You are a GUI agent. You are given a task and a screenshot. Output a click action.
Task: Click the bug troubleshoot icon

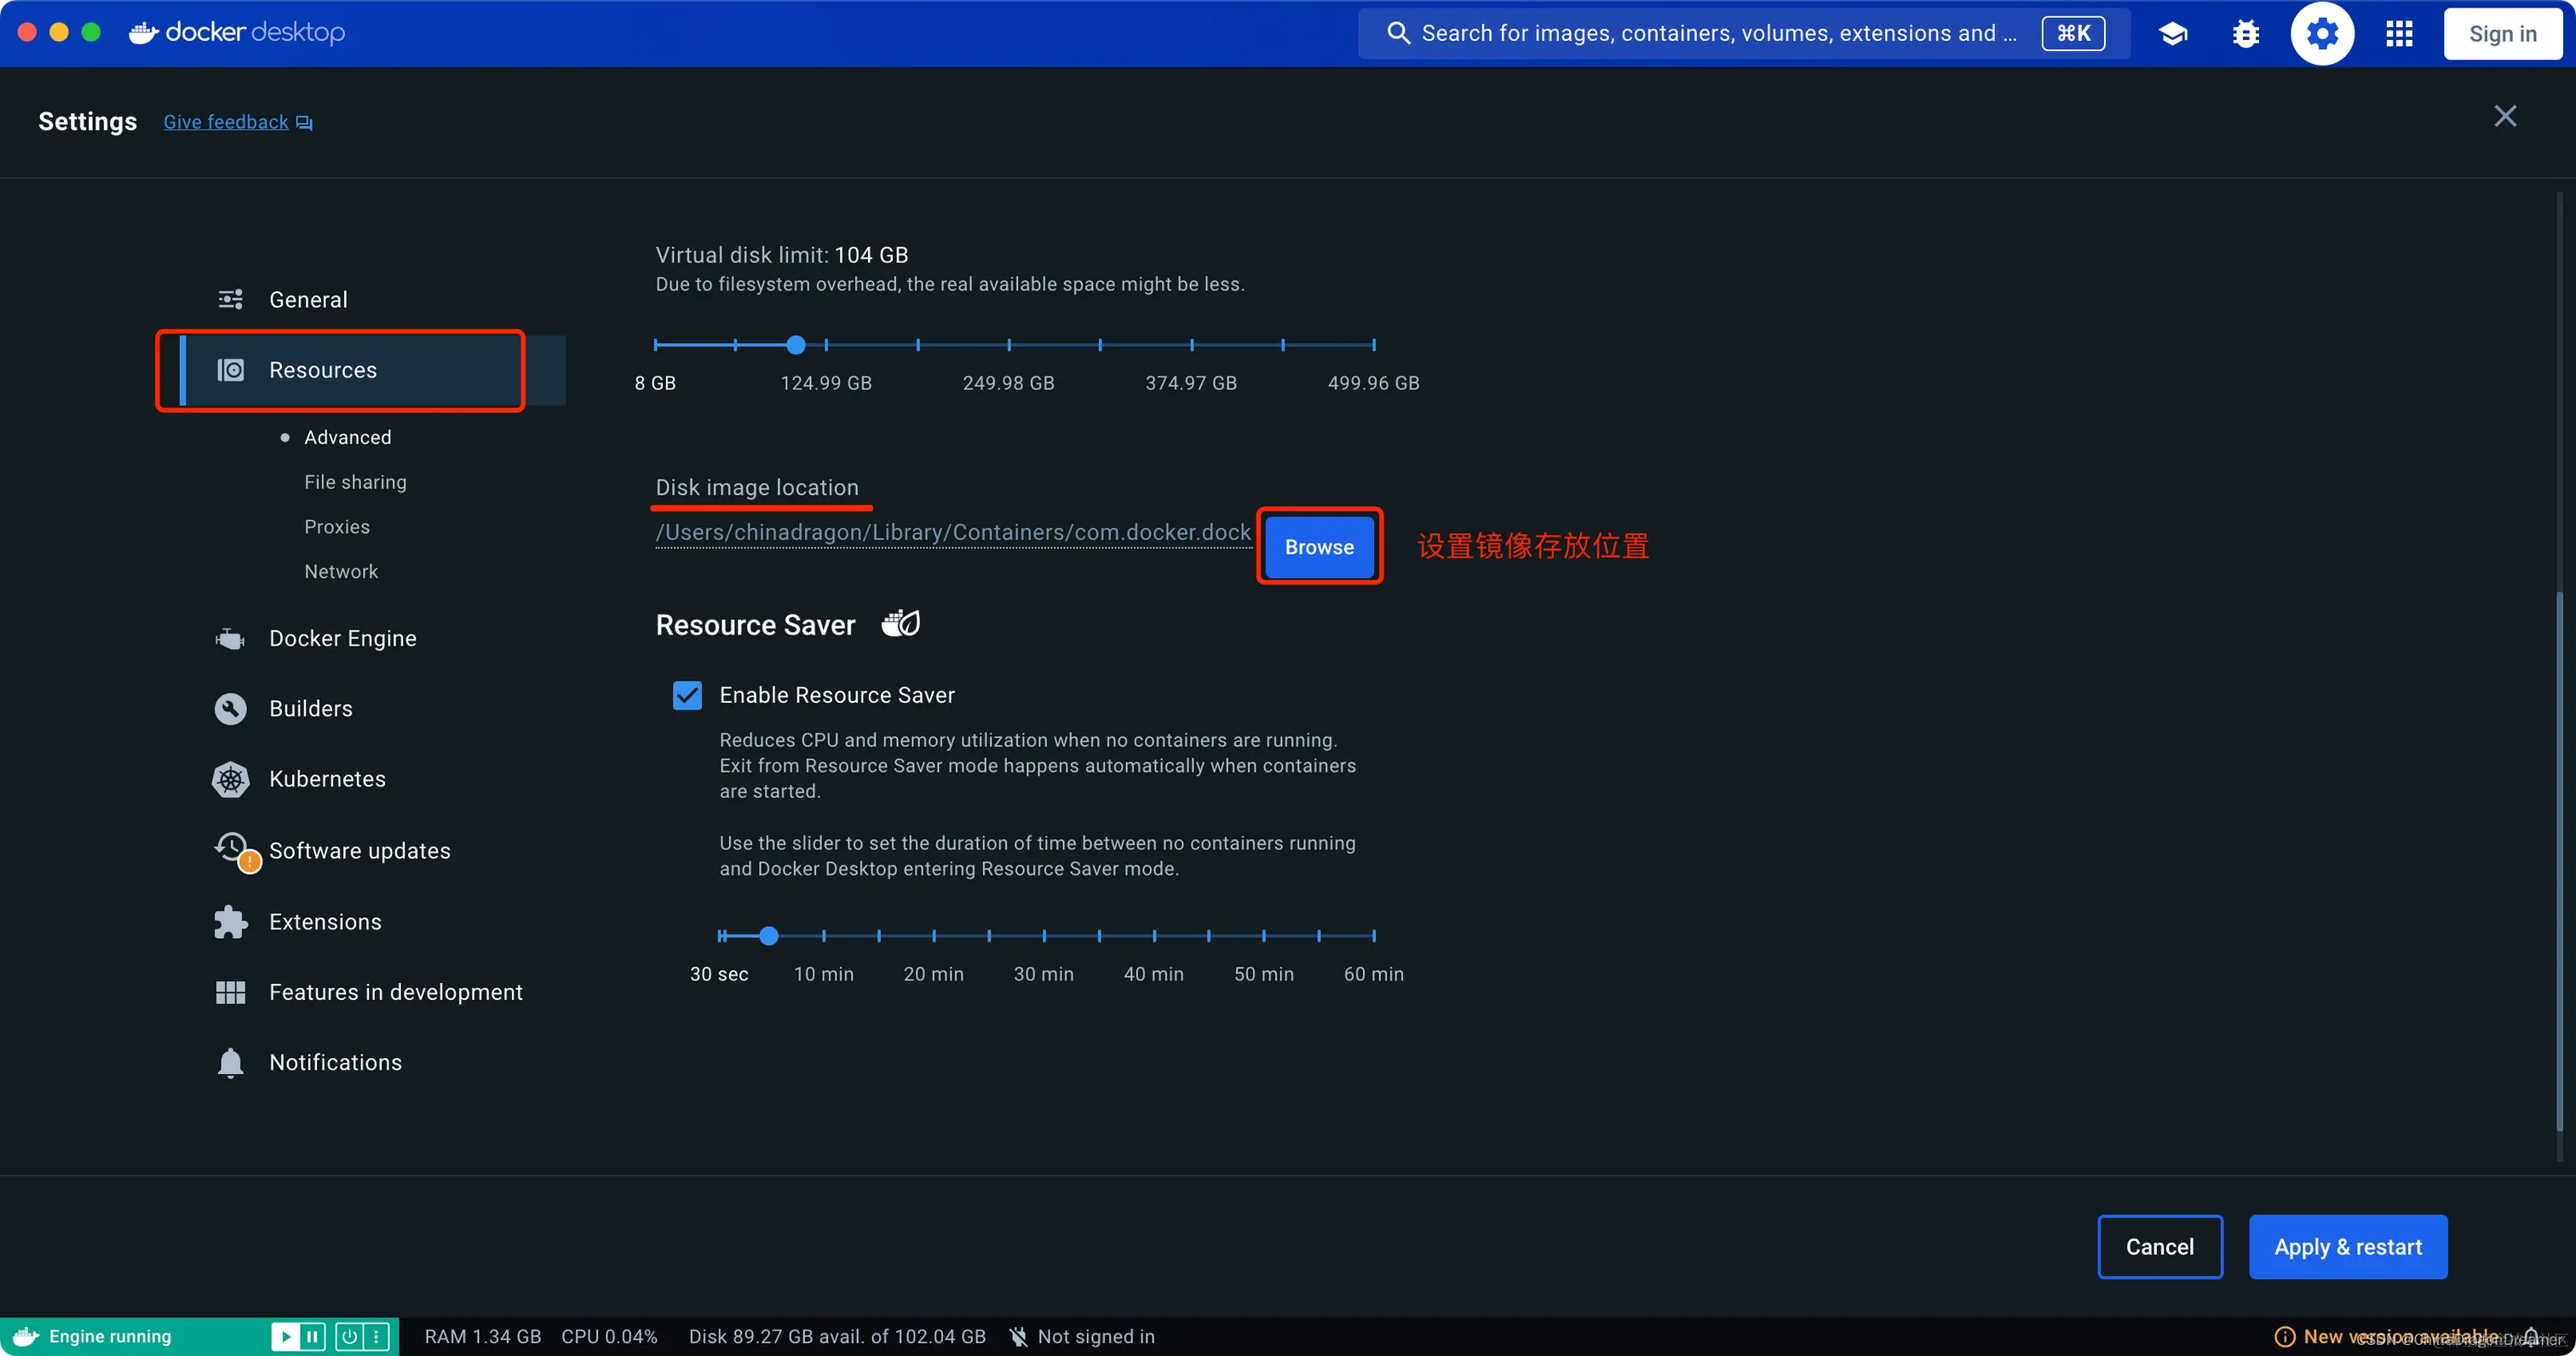[2246, 34]
